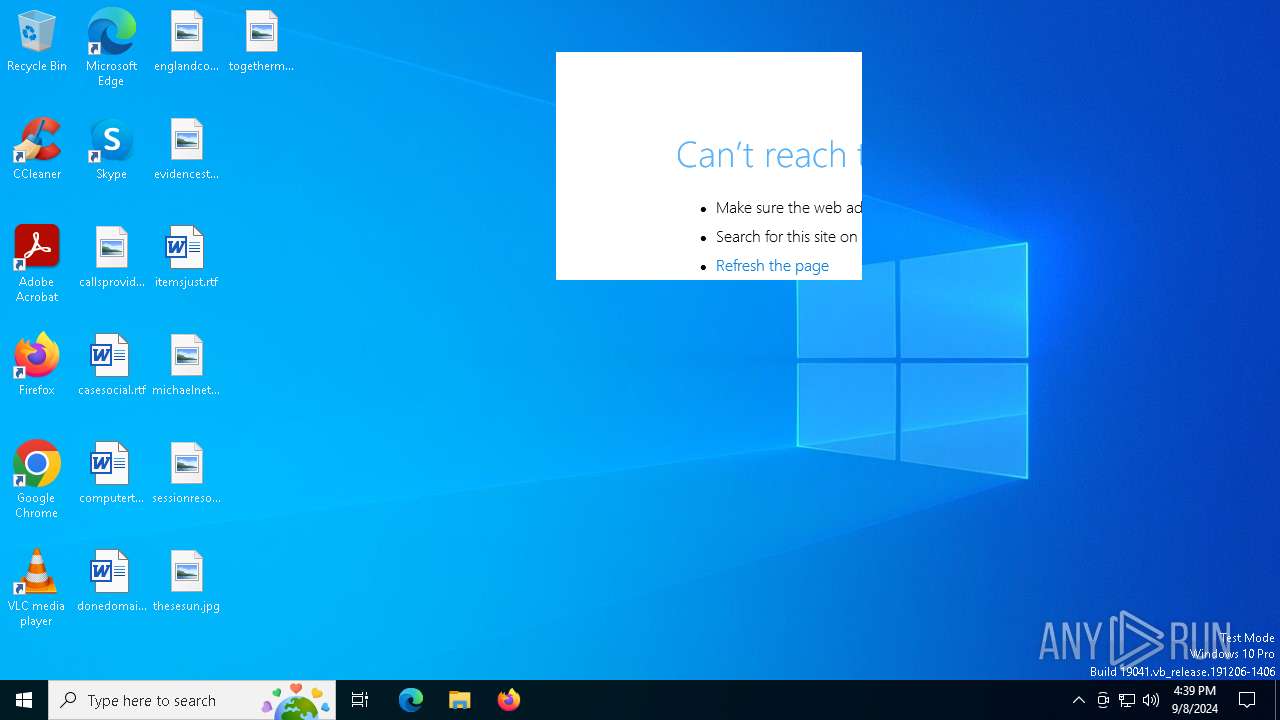
Task: Open CCleaner desktop shortcut
Action: [37, 150]
